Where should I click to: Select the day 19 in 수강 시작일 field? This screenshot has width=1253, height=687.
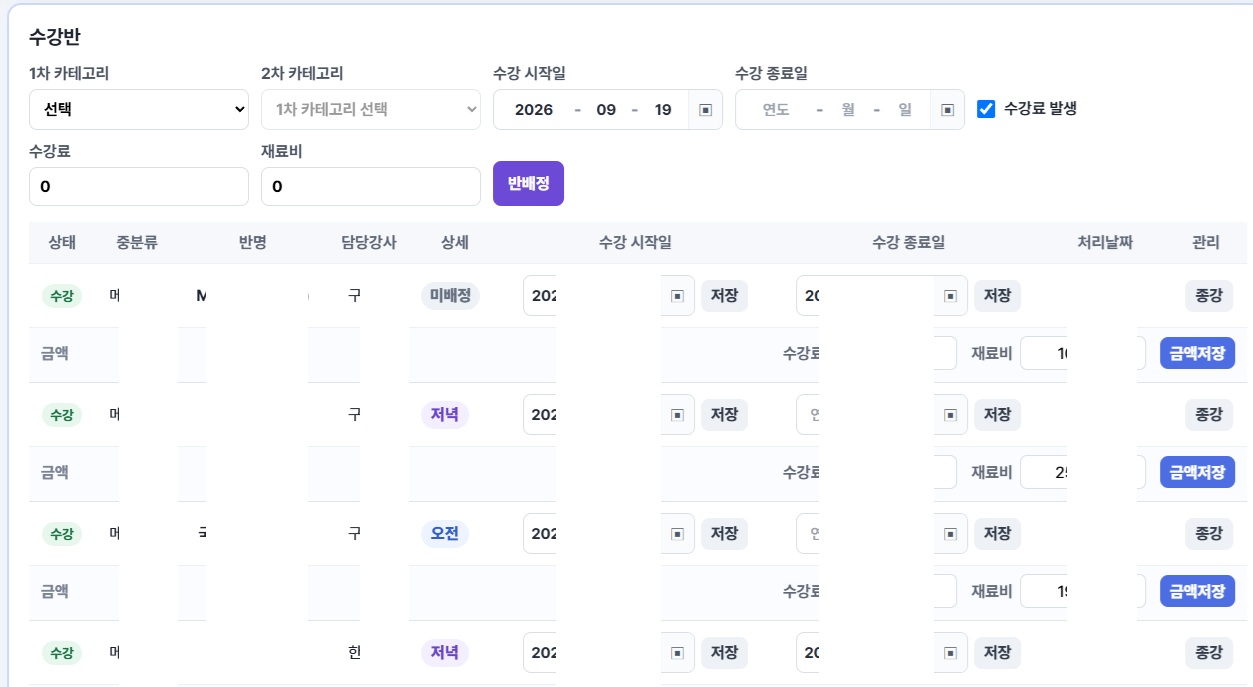click(x=663, y=110)
